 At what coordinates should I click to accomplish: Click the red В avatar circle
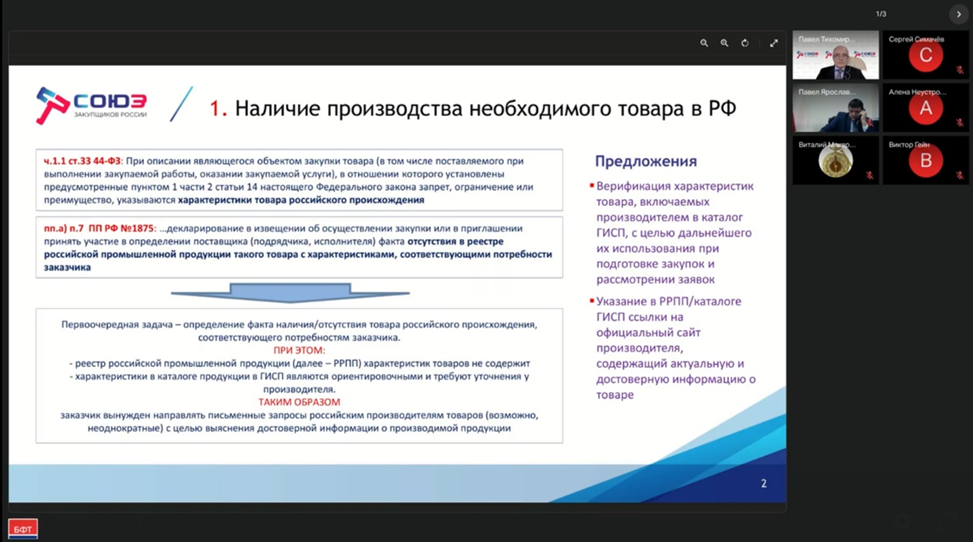(x=925, y=161)
